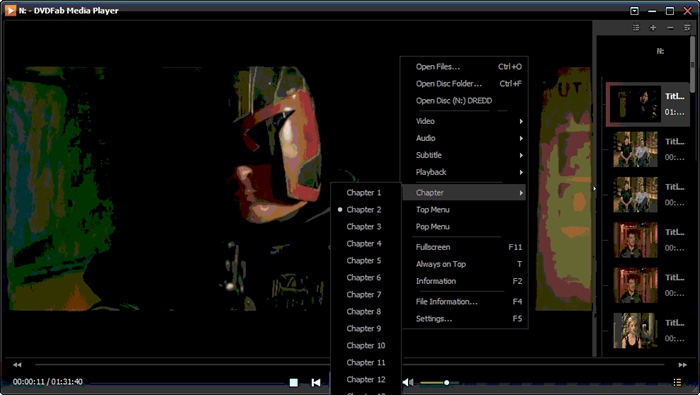Toggle the playlist panel icon at bottom right
Viewport: 700px width, 395px height.
[677, 382]
